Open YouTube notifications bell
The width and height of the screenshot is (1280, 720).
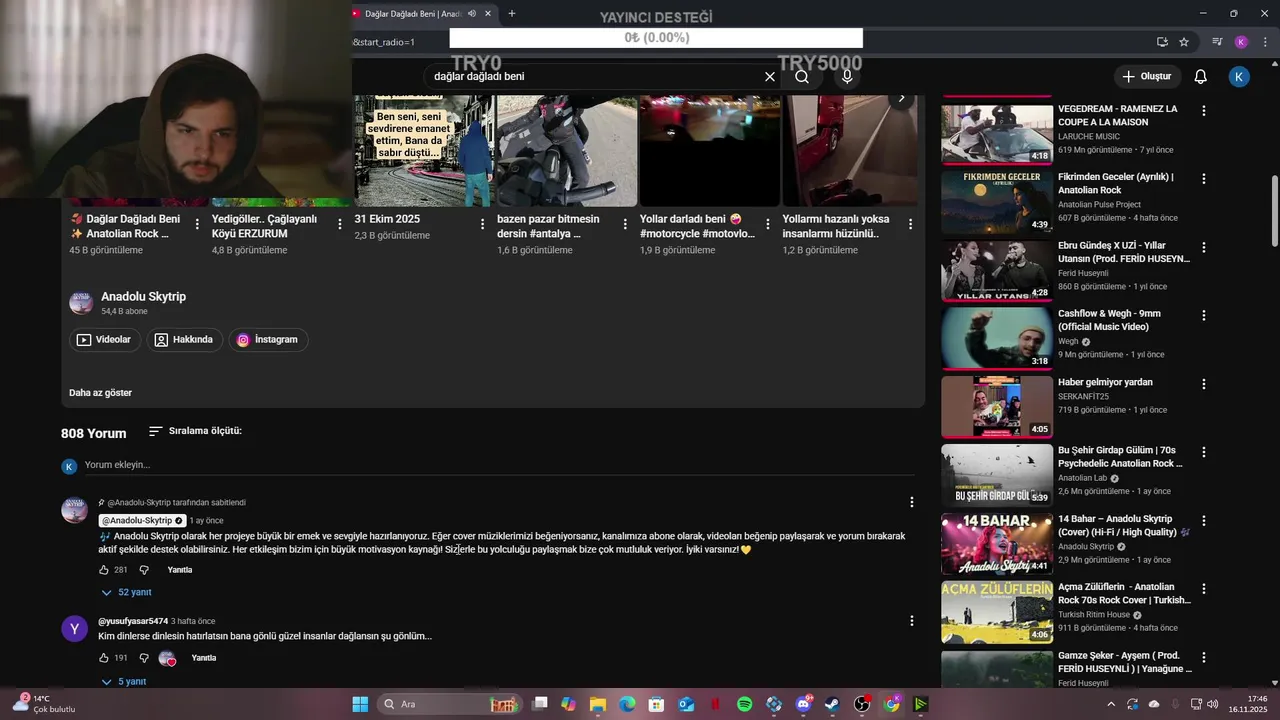click(x=1201, y=76)
